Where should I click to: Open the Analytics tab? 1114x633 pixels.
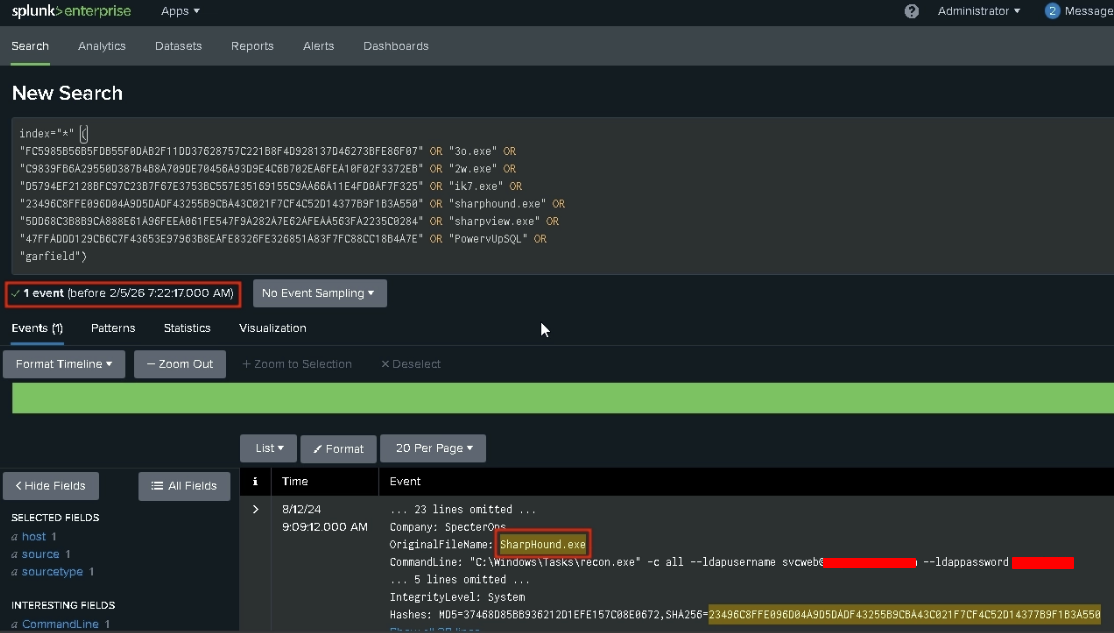102,46
